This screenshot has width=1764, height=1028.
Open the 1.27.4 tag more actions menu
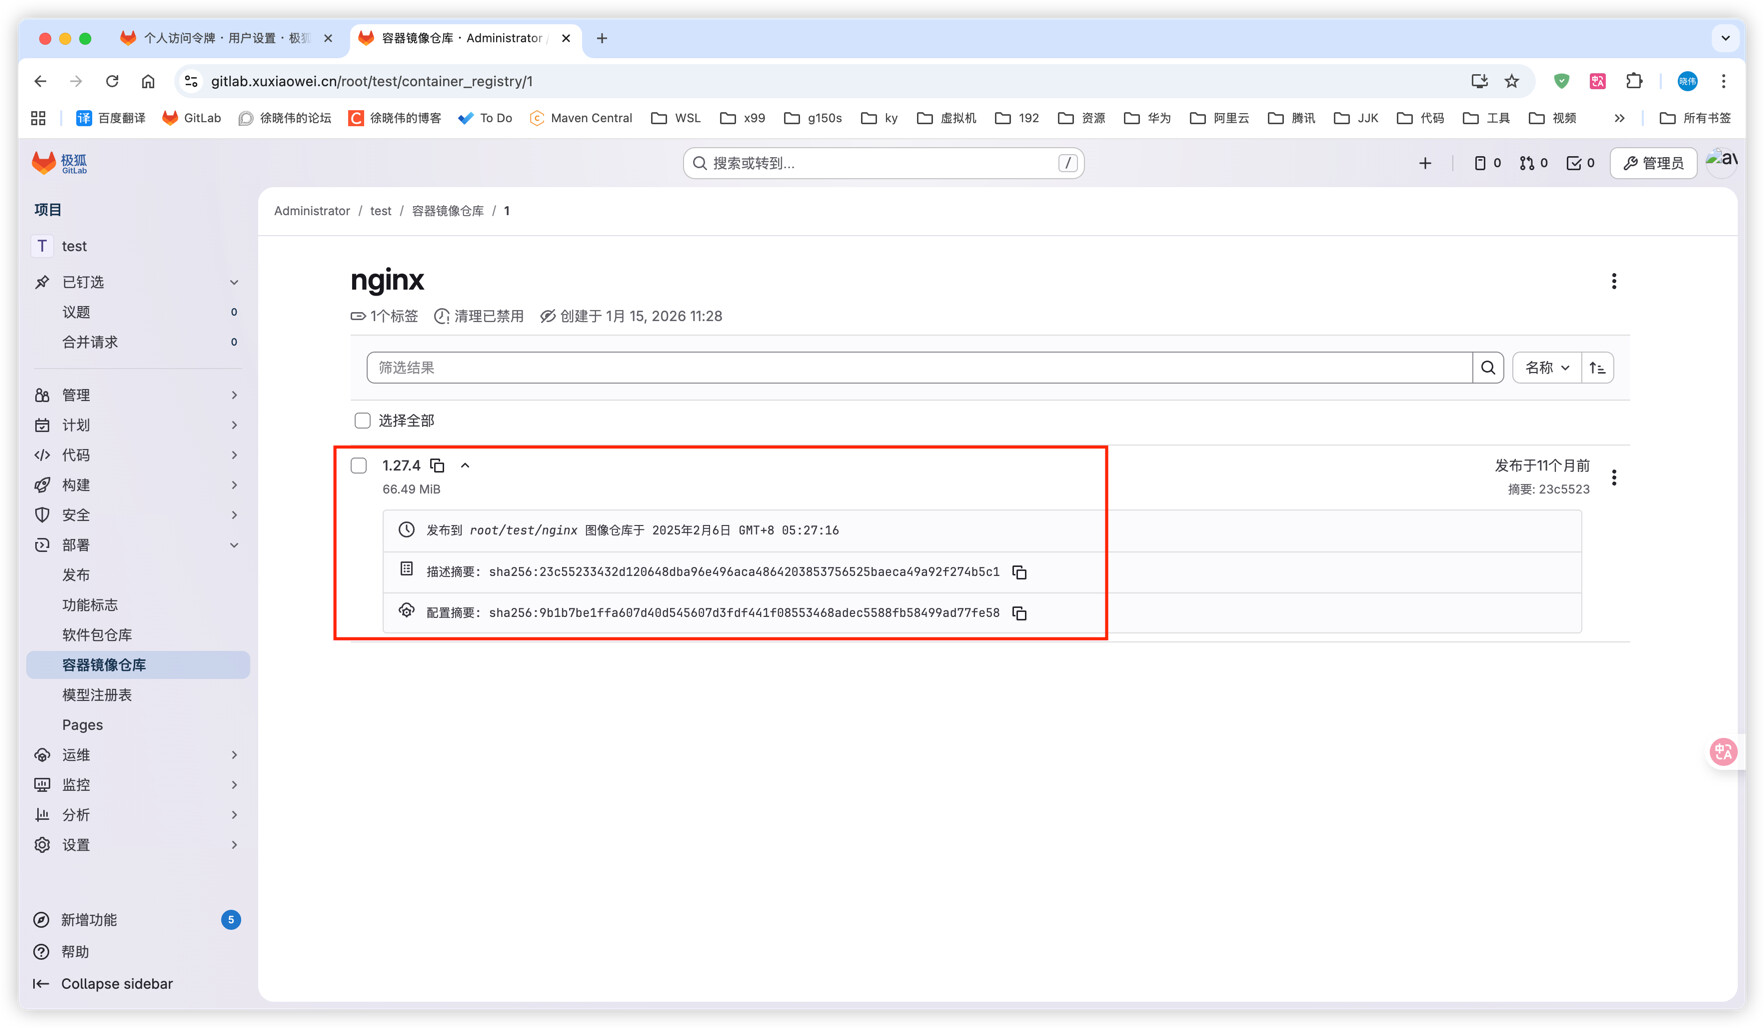pos(1613,478)
